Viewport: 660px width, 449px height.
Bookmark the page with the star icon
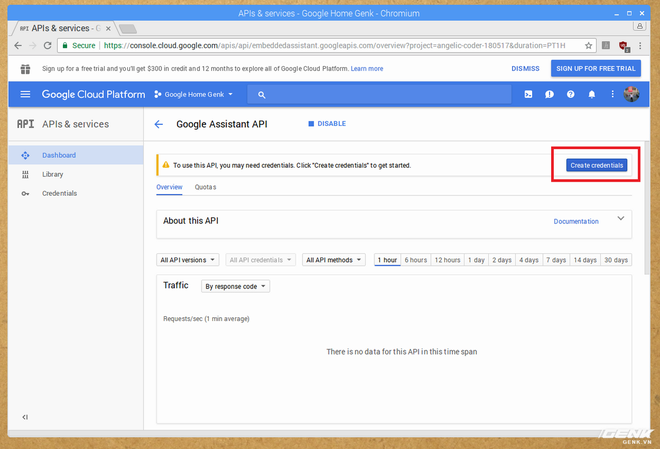pyautogui.click(x=588, y=45)
